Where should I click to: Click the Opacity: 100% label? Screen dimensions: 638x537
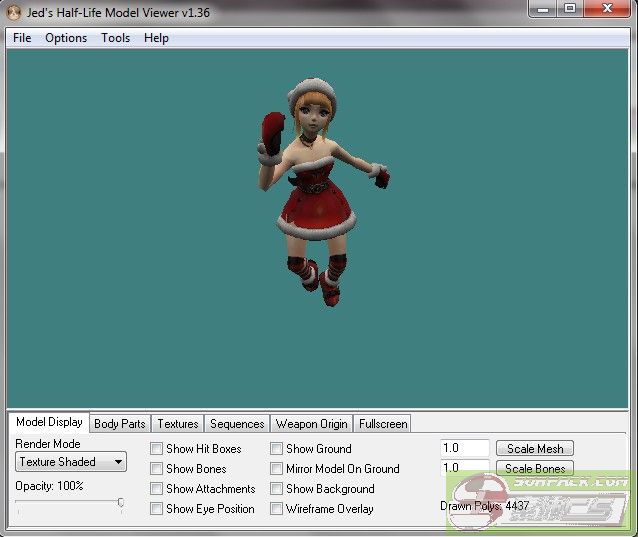pos(49,486)
